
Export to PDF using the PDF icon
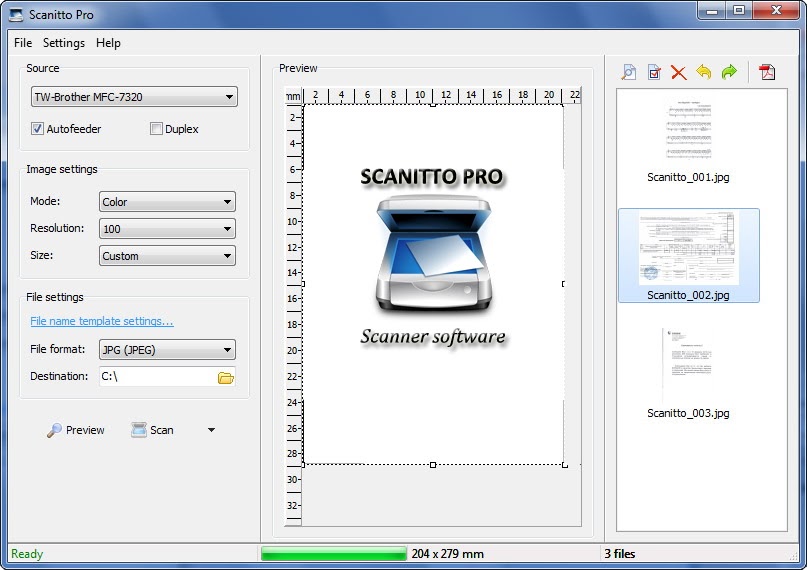(x=767, y=72)
